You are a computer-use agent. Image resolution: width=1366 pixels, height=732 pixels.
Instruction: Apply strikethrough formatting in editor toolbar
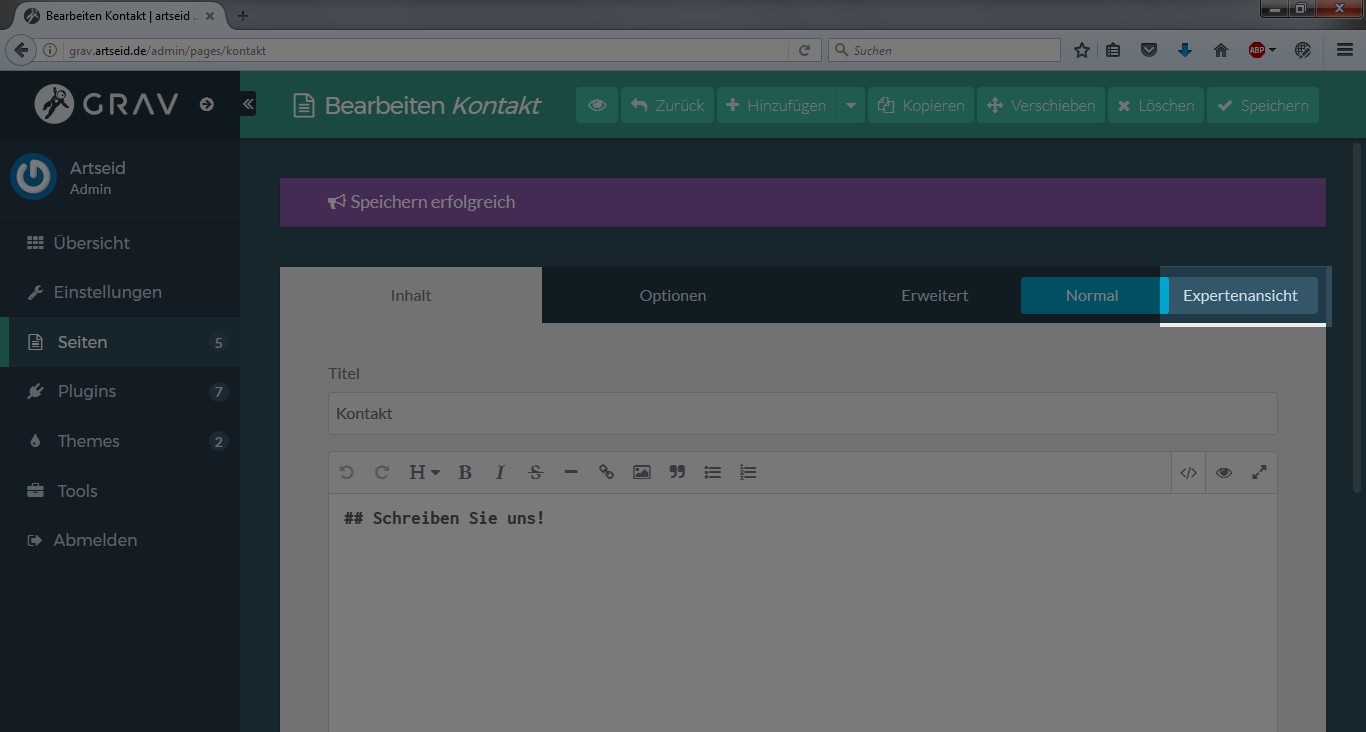pyautogui.click(x=535, y=473)
